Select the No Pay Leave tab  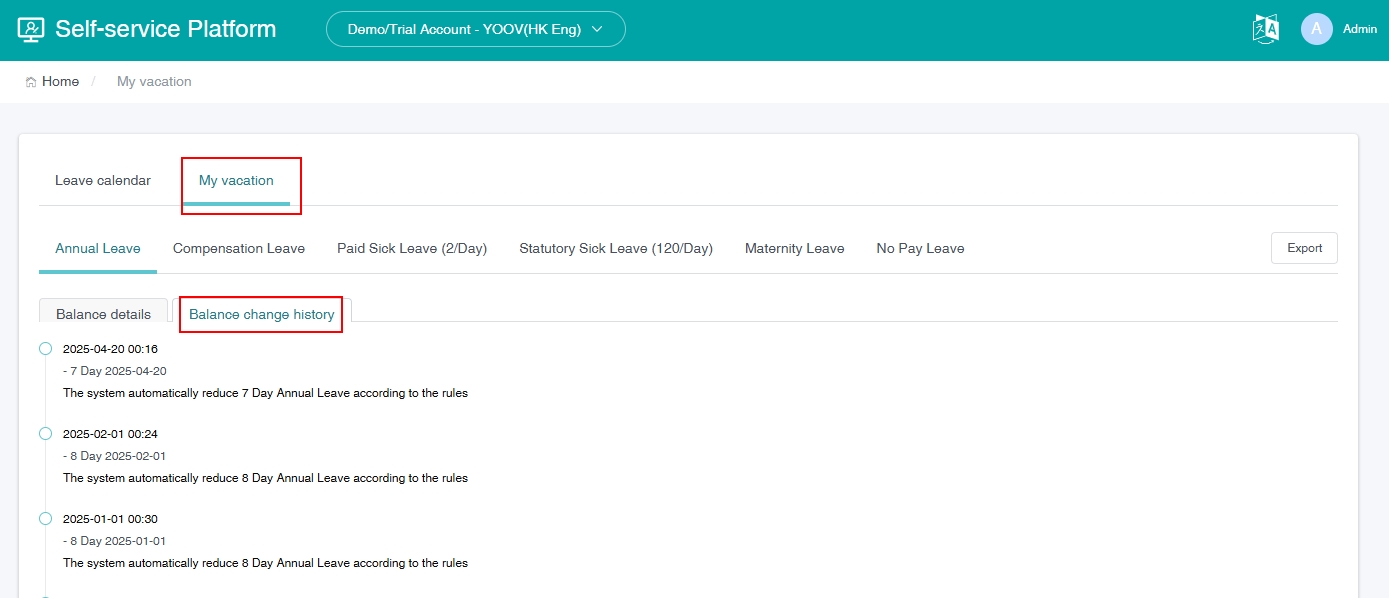point(920,249)
